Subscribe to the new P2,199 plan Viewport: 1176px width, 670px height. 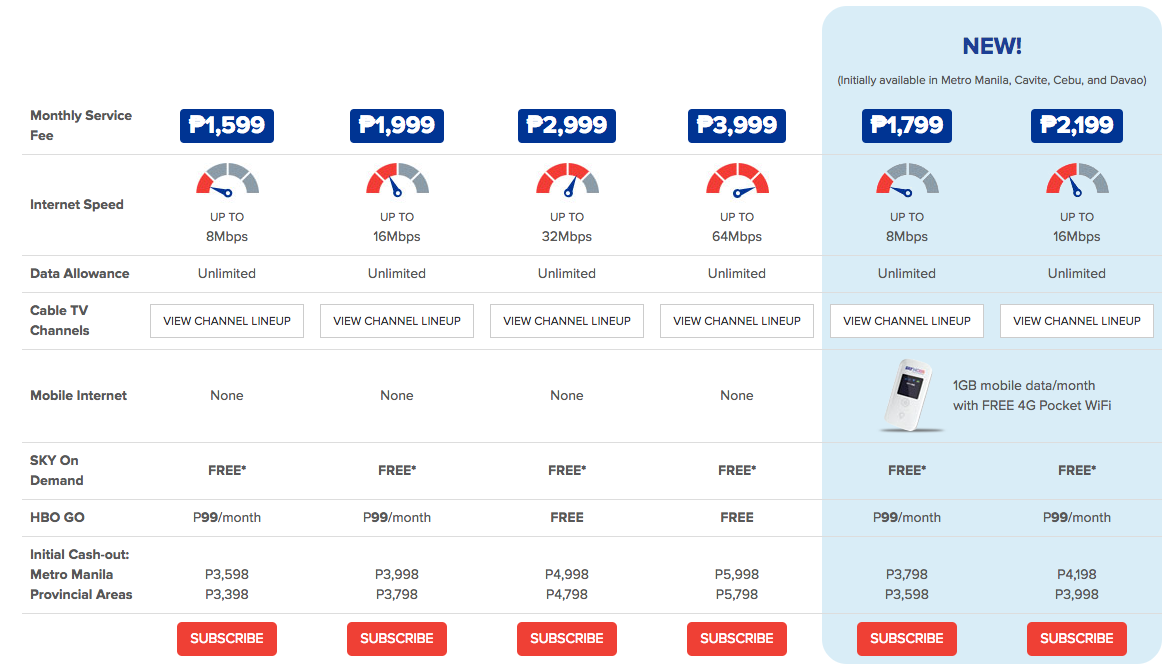(1077, 639)
